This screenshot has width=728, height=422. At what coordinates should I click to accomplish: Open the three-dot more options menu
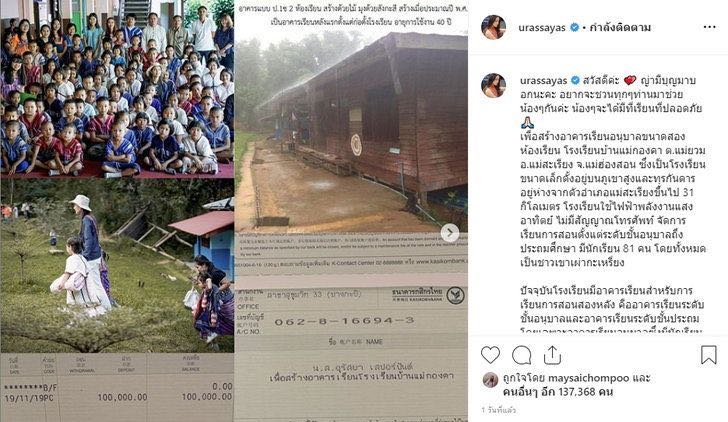coord(709,27)
